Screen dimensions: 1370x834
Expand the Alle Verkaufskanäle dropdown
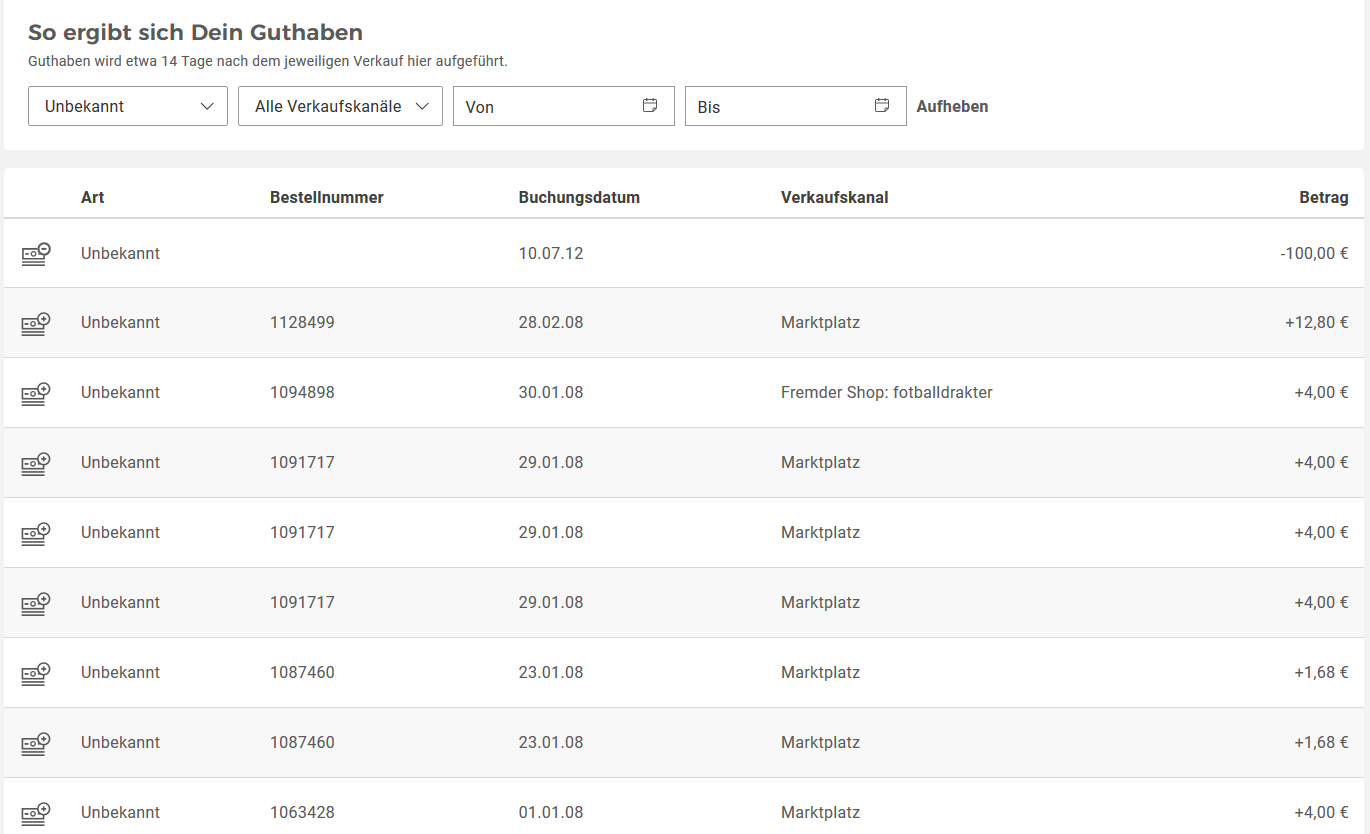[340, 106]
